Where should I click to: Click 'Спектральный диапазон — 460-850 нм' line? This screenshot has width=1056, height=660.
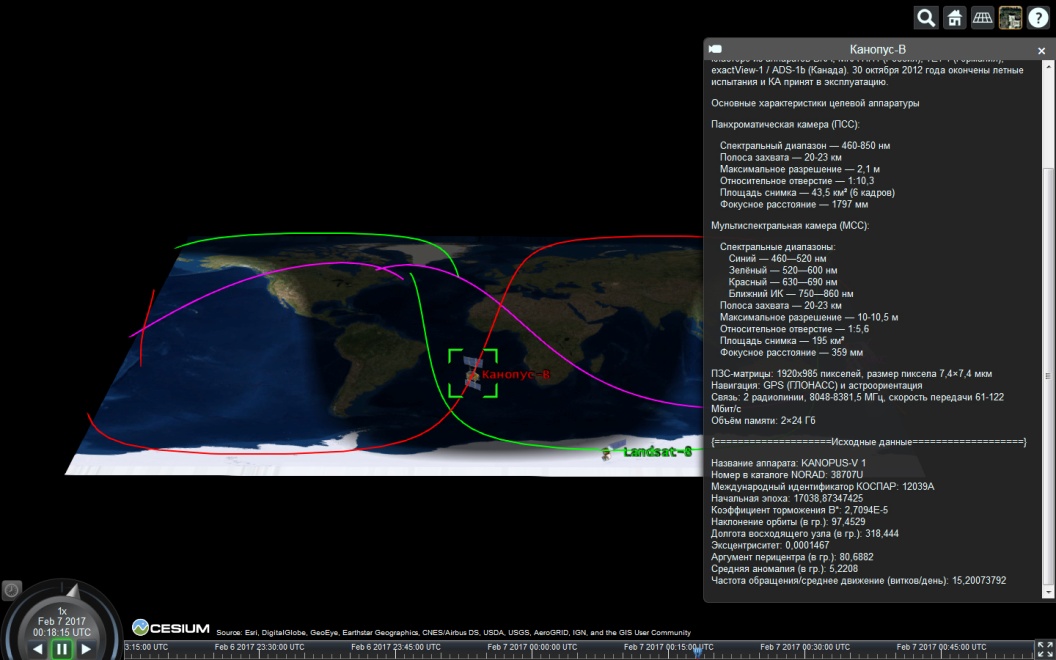tap(805, 145)
